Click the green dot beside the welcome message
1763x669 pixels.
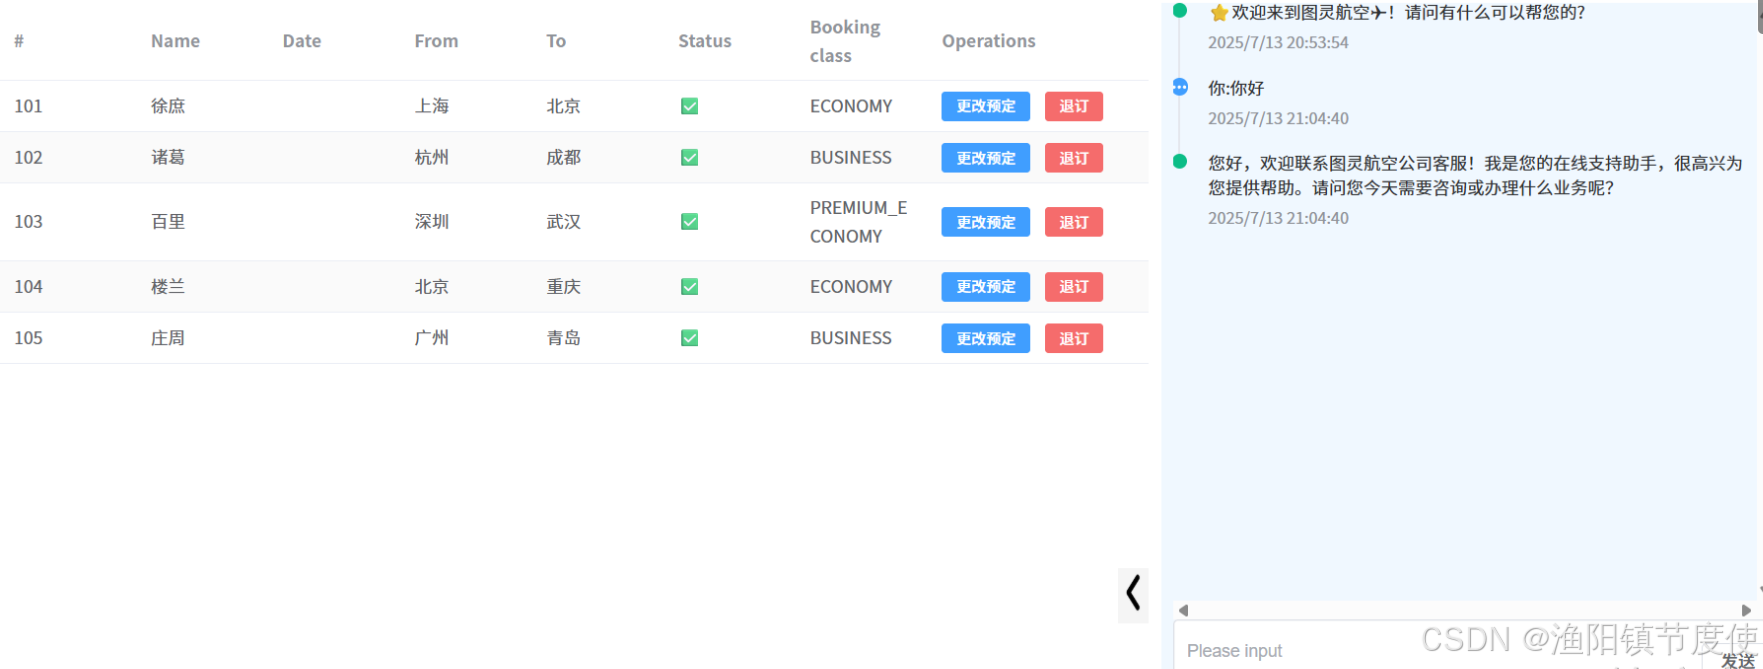[1180, 11]
